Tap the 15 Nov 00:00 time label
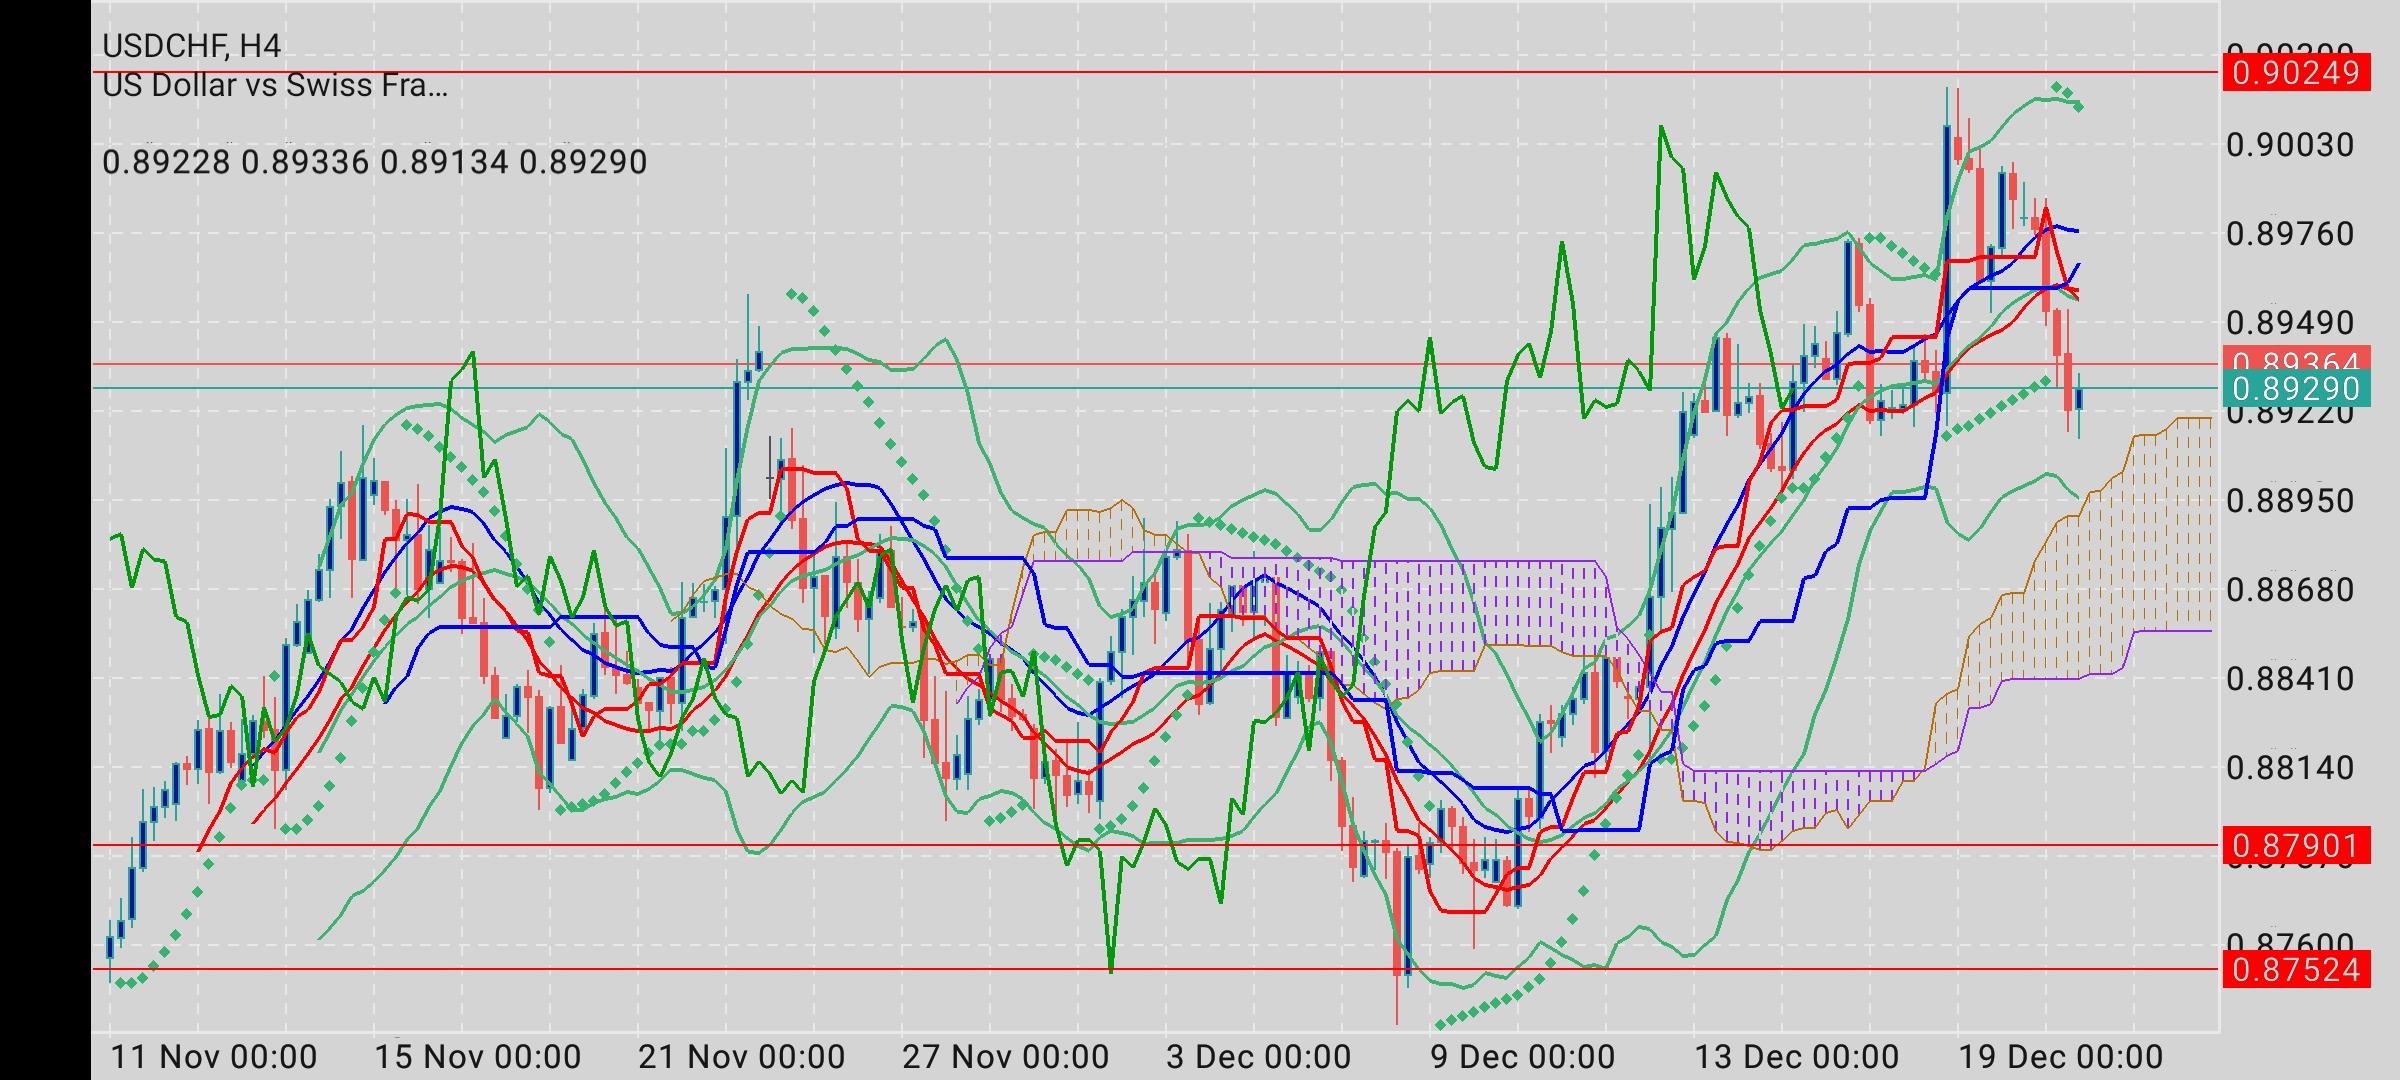The image size is (2400, 1080). click(478, 1057)
